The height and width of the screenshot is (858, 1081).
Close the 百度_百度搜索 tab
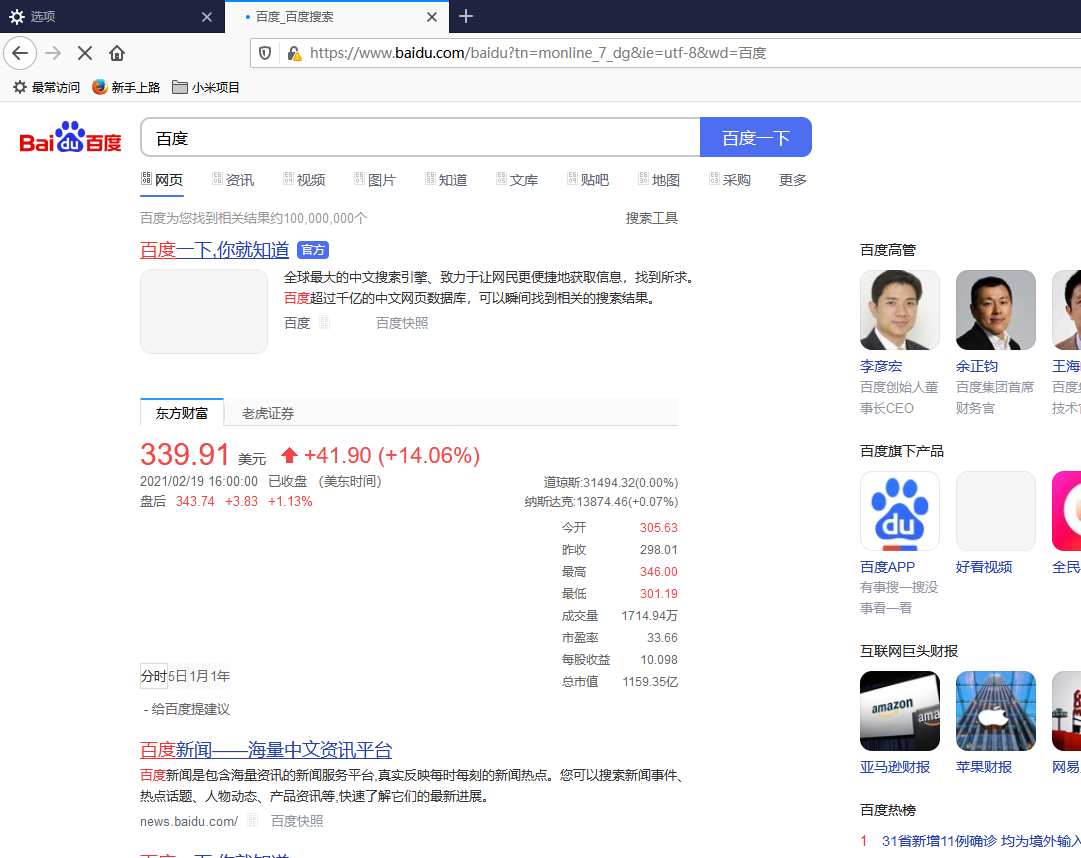point(432,17)
